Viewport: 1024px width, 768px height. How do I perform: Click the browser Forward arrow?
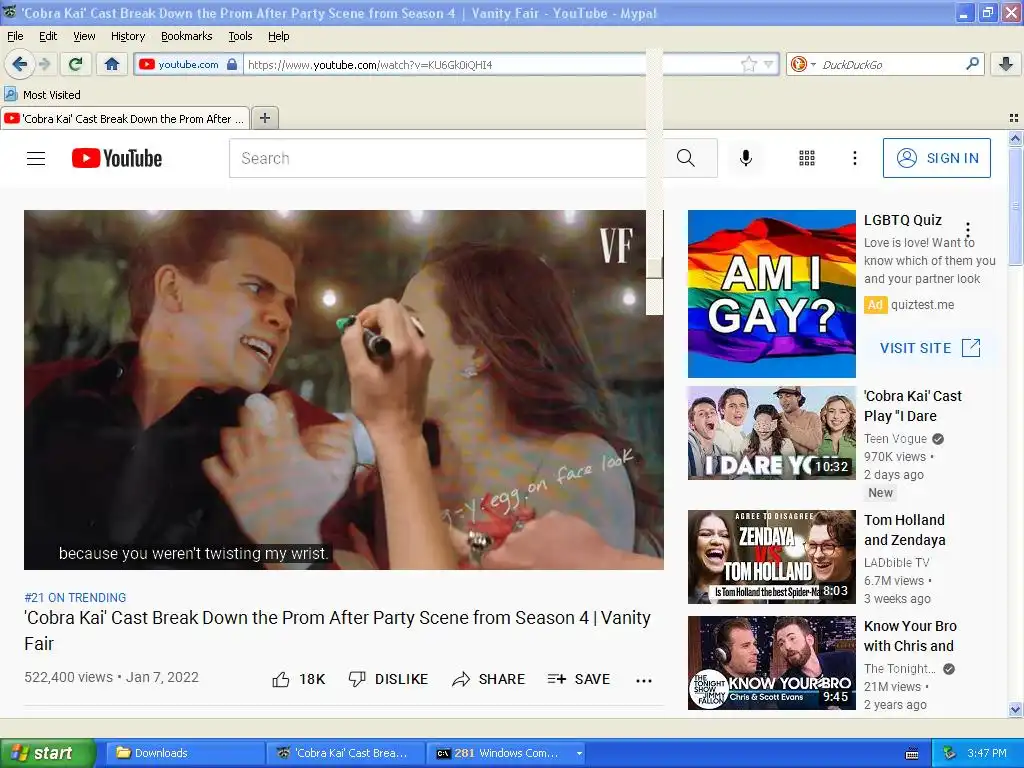(44, 64)
